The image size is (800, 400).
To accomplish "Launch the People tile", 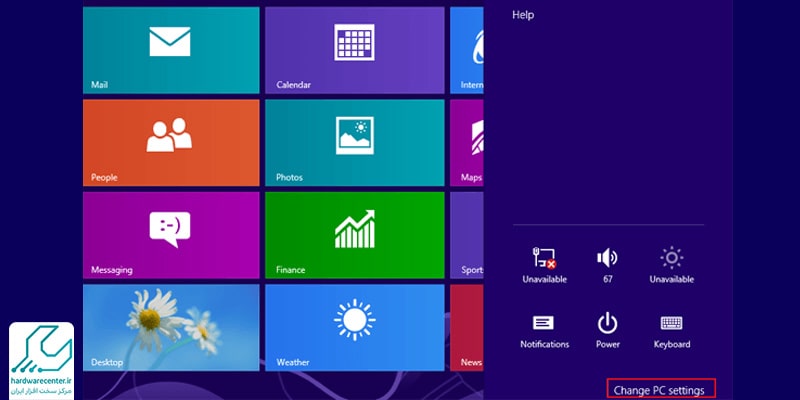I will click(x=171, y=143).
